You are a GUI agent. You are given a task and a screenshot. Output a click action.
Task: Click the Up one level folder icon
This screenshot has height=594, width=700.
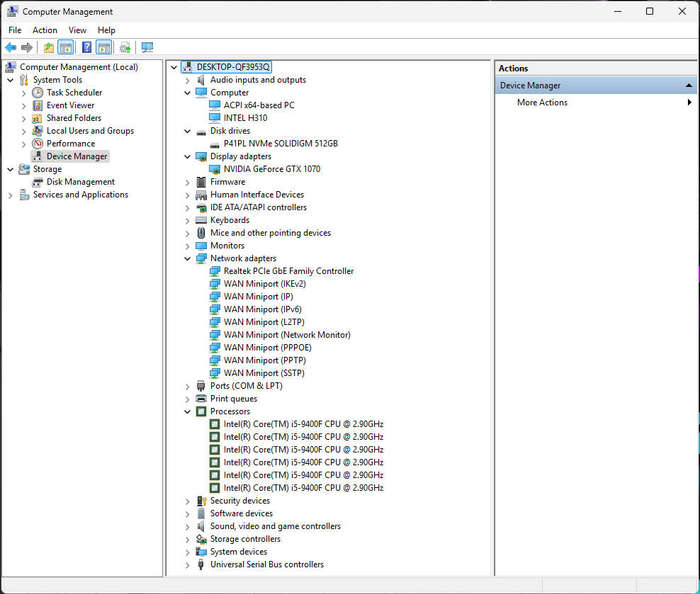click(49, 47)
